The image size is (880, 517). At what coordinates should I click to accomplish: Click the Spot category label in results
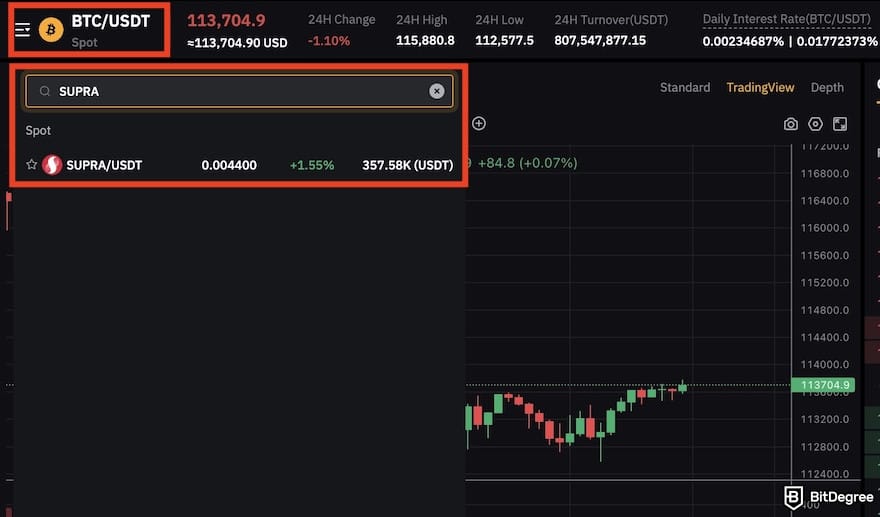tap(38, 130)
